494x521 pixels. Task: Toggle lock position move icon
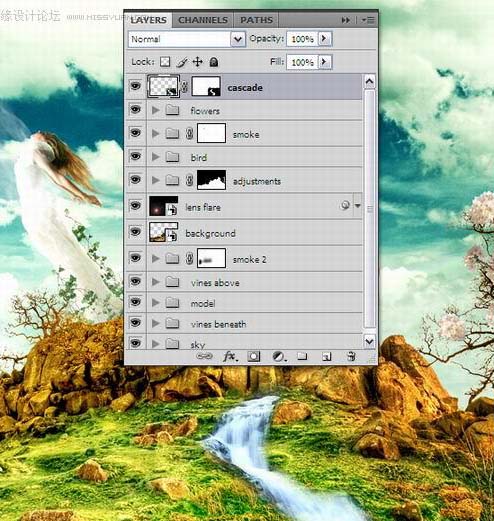pyautogui.click(x=198, y=62)
